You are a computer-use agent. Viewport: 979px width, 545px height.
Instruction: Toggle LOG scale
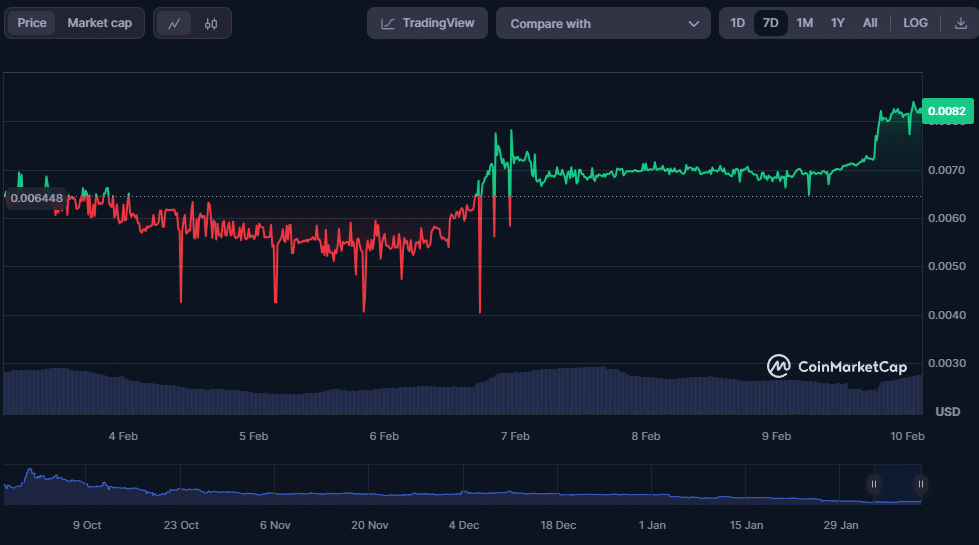(x=915, y=23)
